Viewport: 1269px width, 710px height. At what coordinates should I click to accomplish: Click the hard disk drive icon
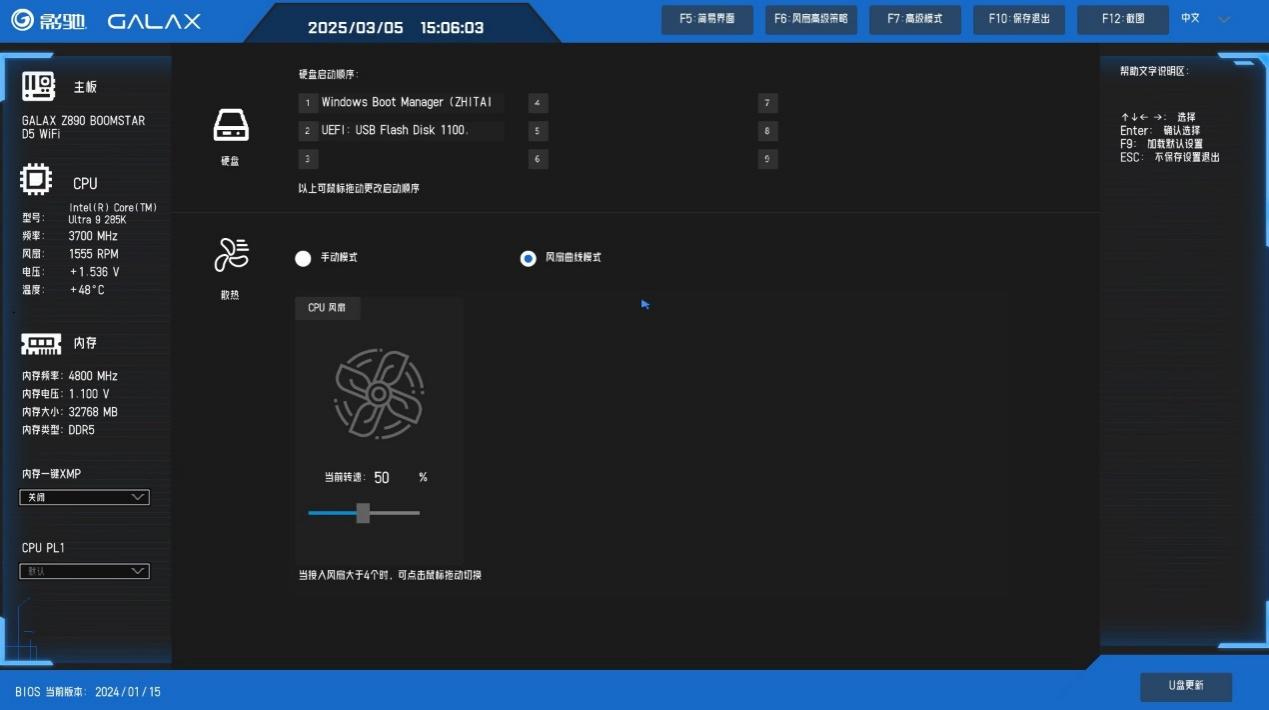(x=231, y=125)
